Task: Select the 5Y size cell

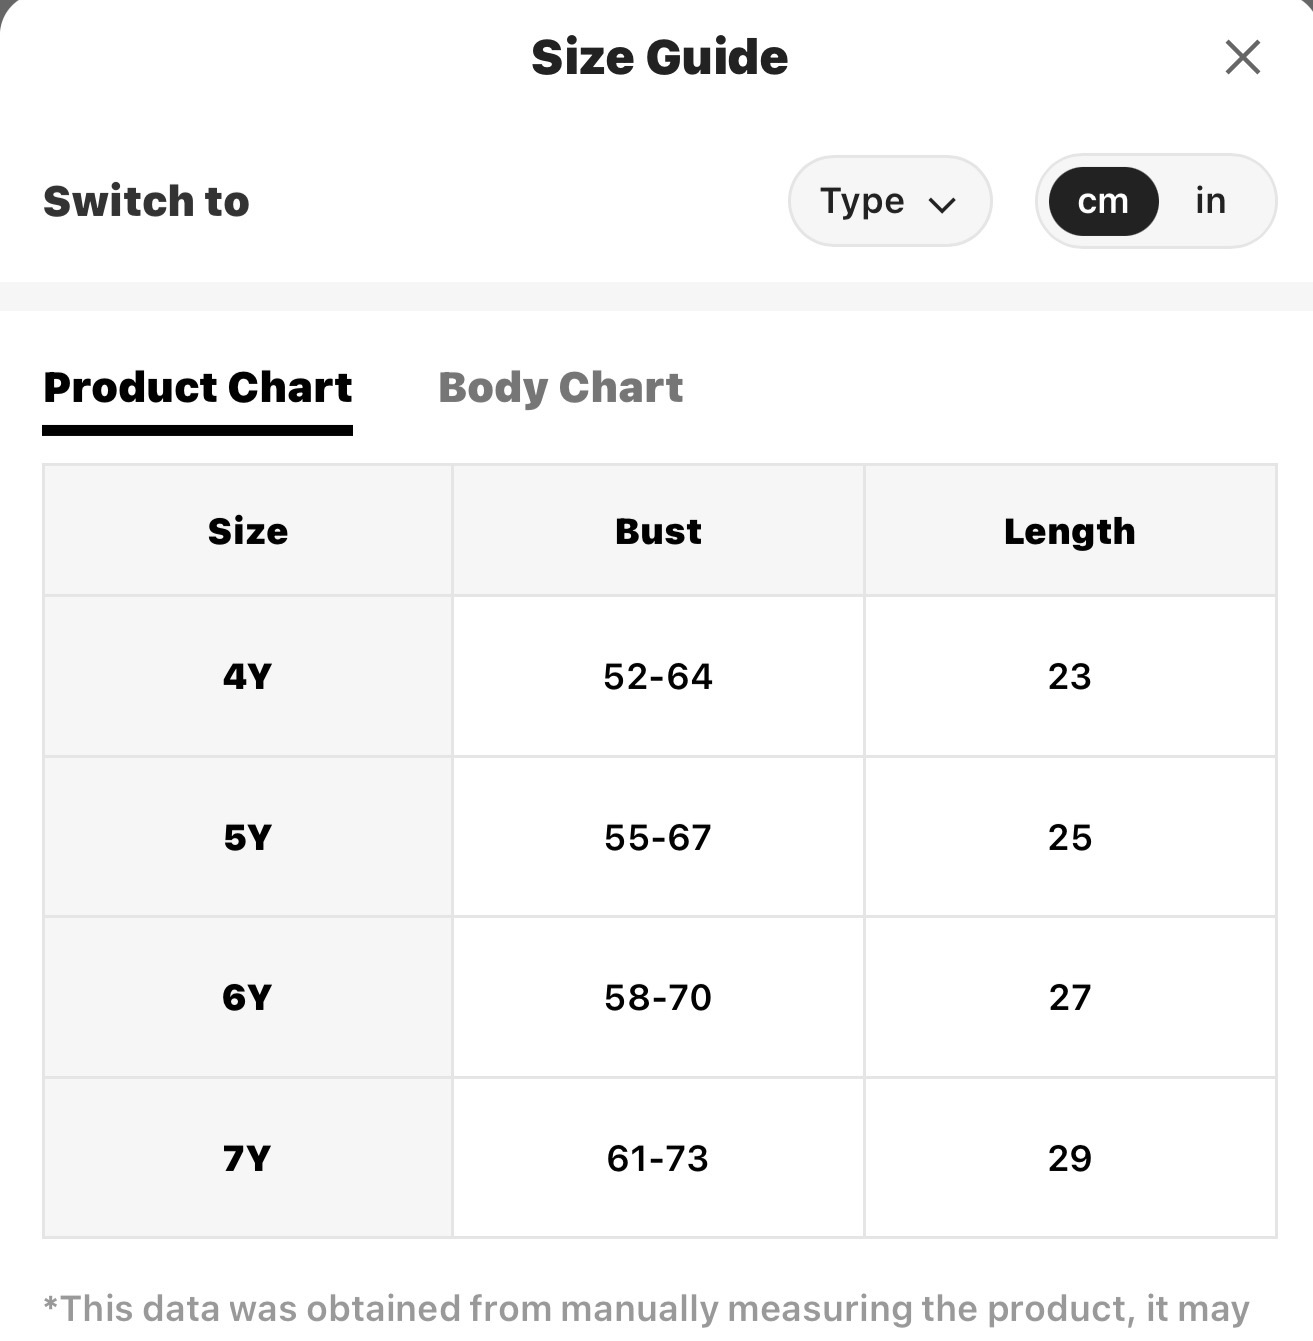Action: click(x=248, y=837)
